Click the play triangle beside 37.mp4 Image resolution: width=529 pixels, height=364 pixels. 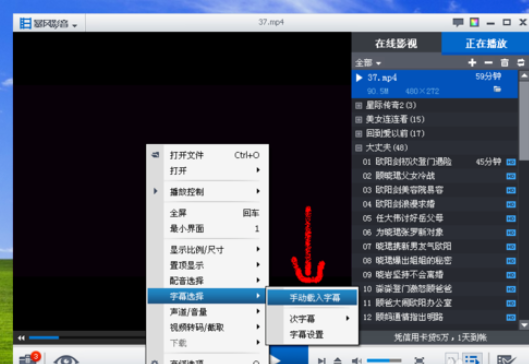pyautogui.click(x=359, y=78)
